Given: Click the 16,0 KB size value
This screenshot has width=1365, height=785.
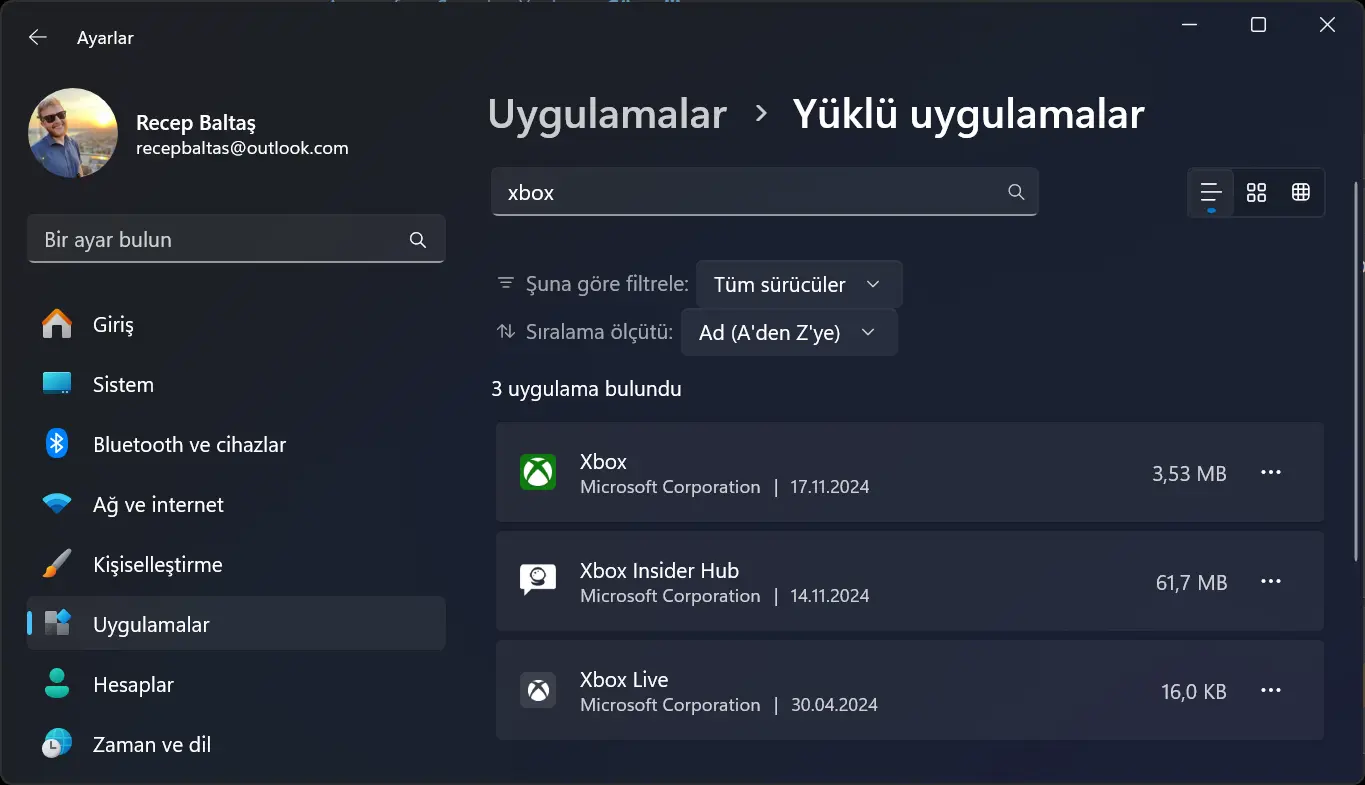Looking at the screenshot, I should click(x=1194, y=692).
